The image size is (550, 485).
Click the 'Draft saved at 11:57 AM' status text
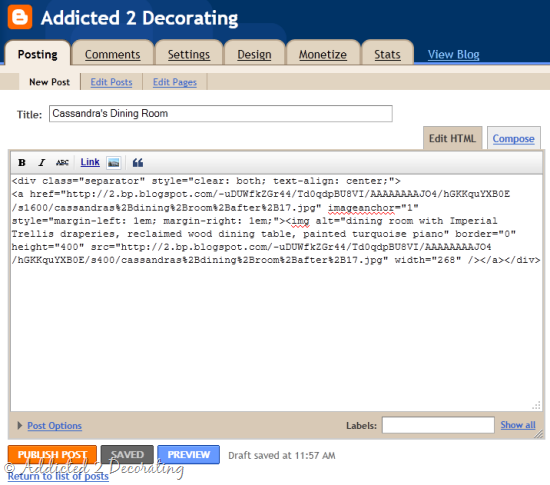[x=282, y=455]
